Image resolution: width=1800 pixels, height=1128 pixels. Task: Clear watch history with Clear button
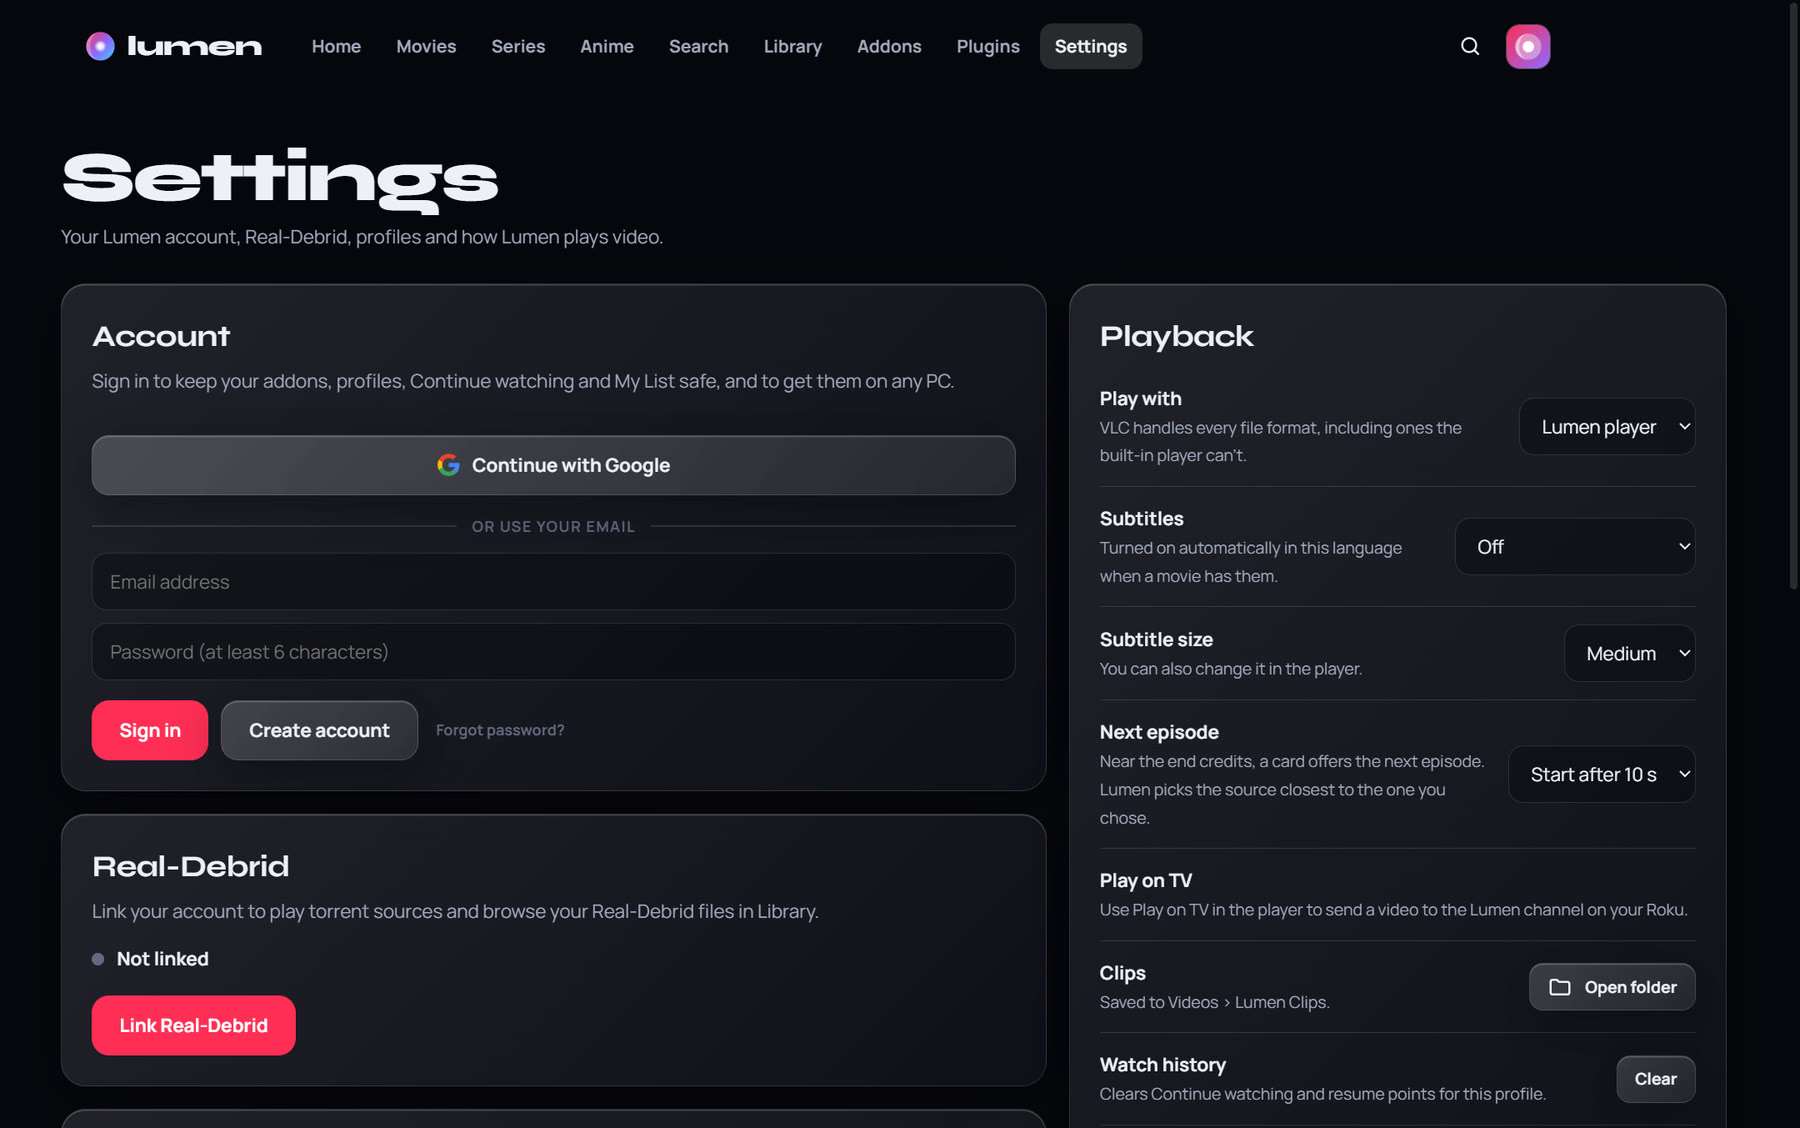point(1656,1080)
